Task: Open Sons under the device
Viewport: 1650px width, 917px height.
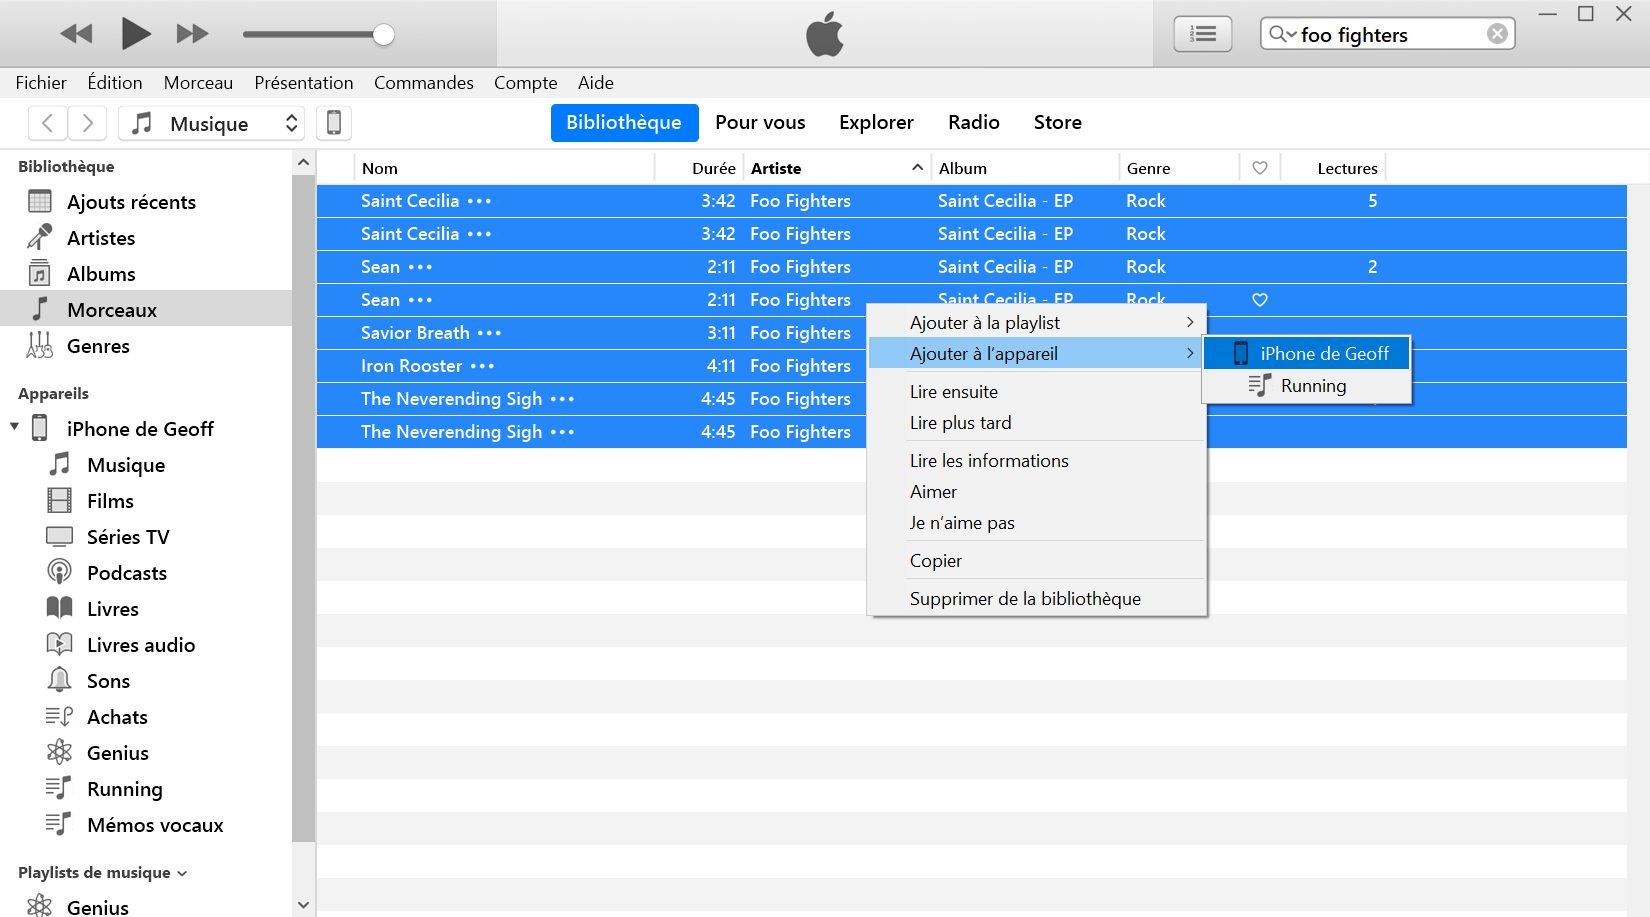Action: 108,681
